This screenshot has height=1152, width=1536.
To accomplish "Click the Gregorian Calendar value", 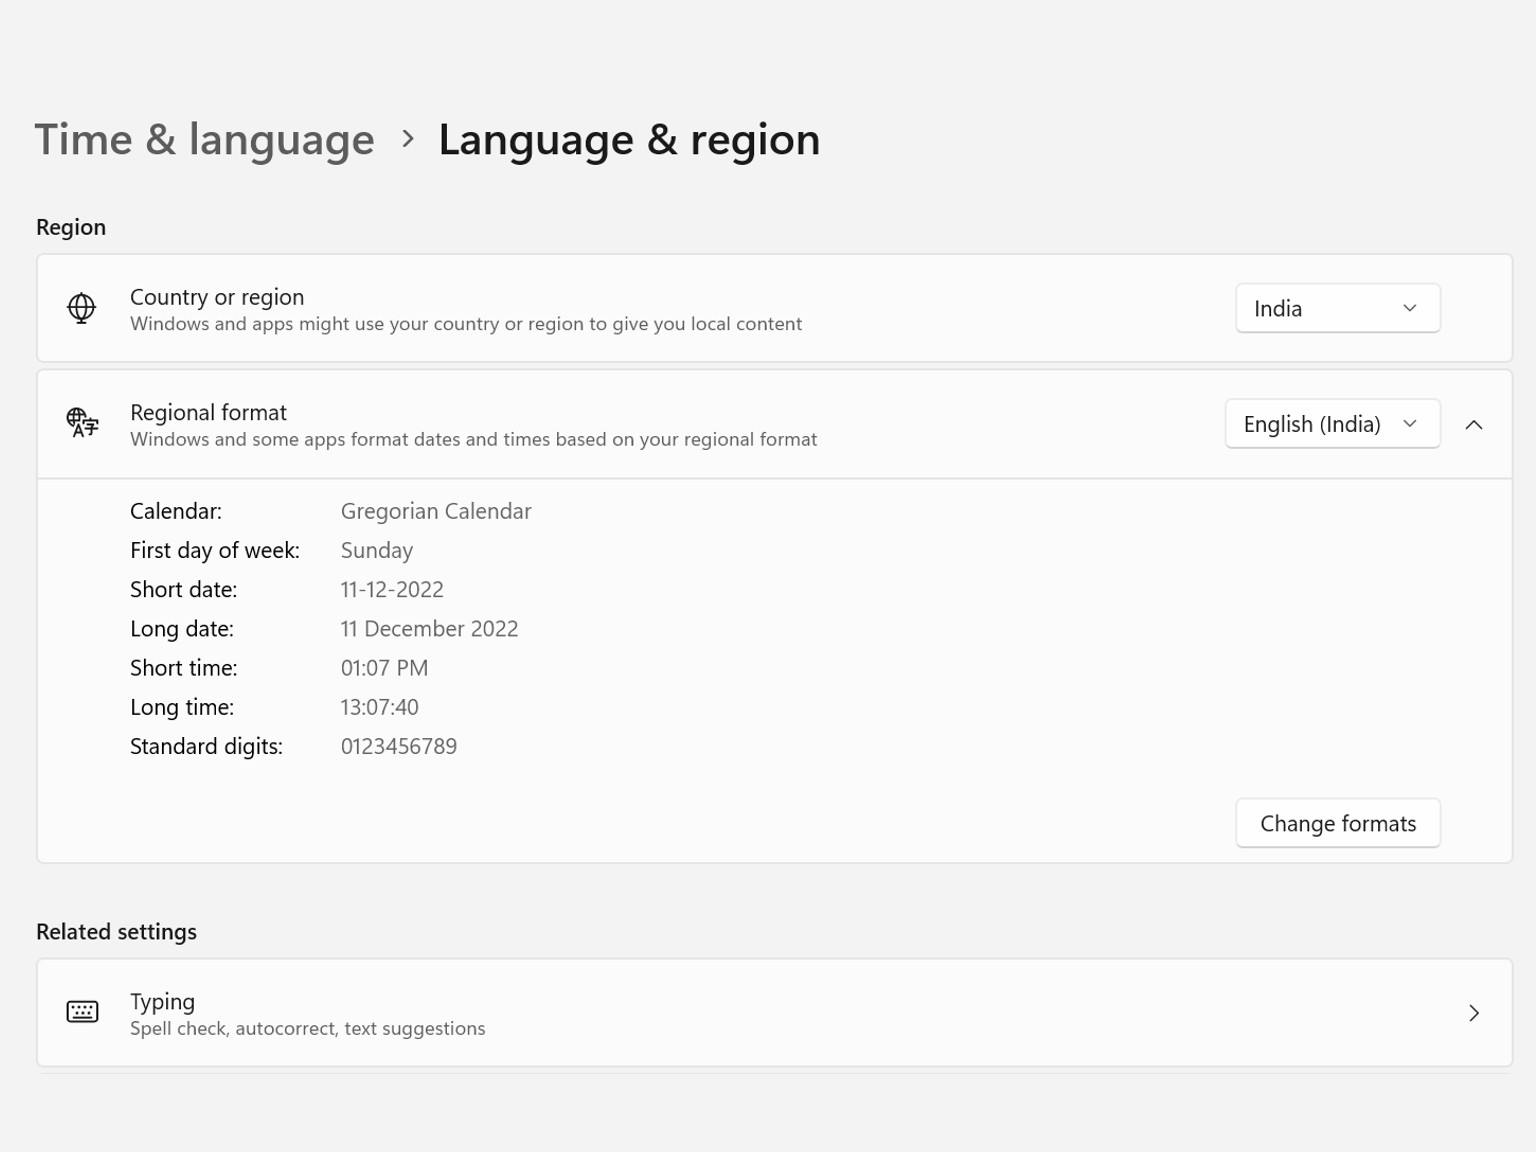I will 436,511.
